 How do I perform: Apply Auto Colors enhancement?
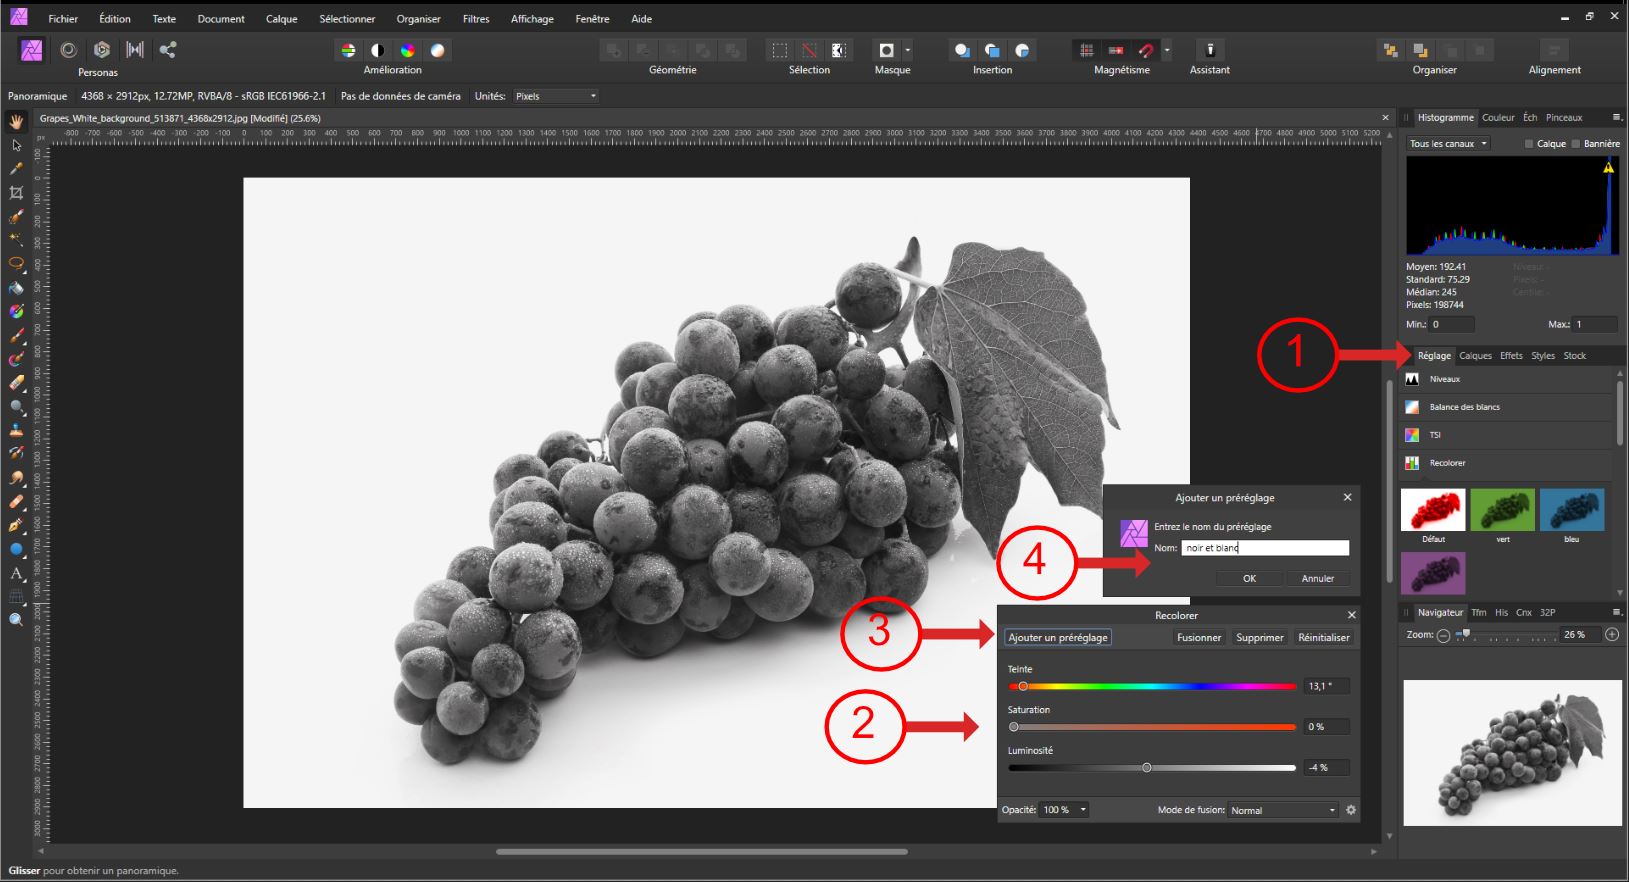(408, 50)
